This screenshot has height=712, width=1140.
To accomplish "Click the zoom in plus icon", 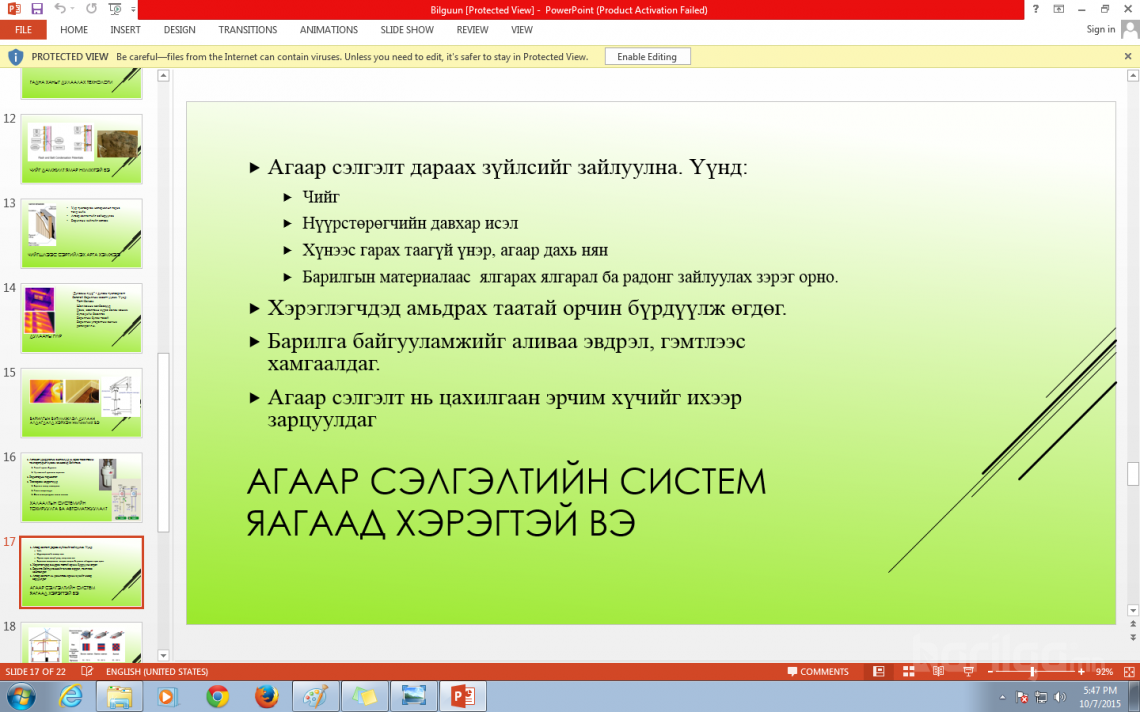I will pyautogui.click(x=1082, y=672).
